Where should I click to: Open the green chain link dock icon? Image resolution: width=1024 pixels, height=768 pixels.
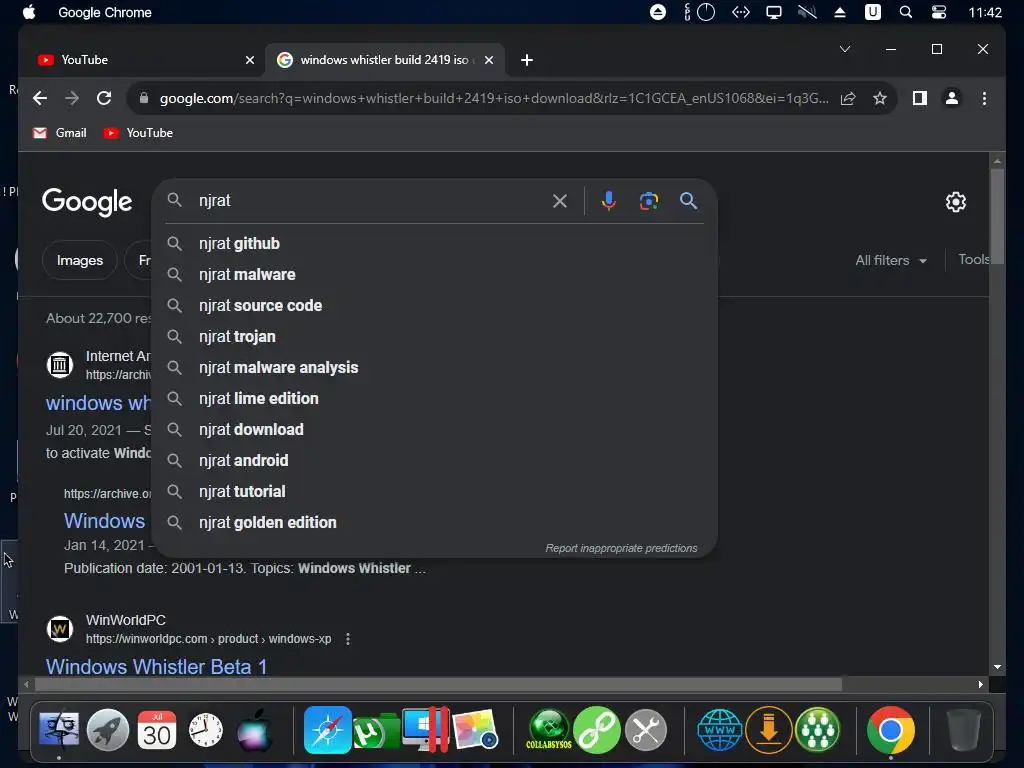click(x=597, y=730)
